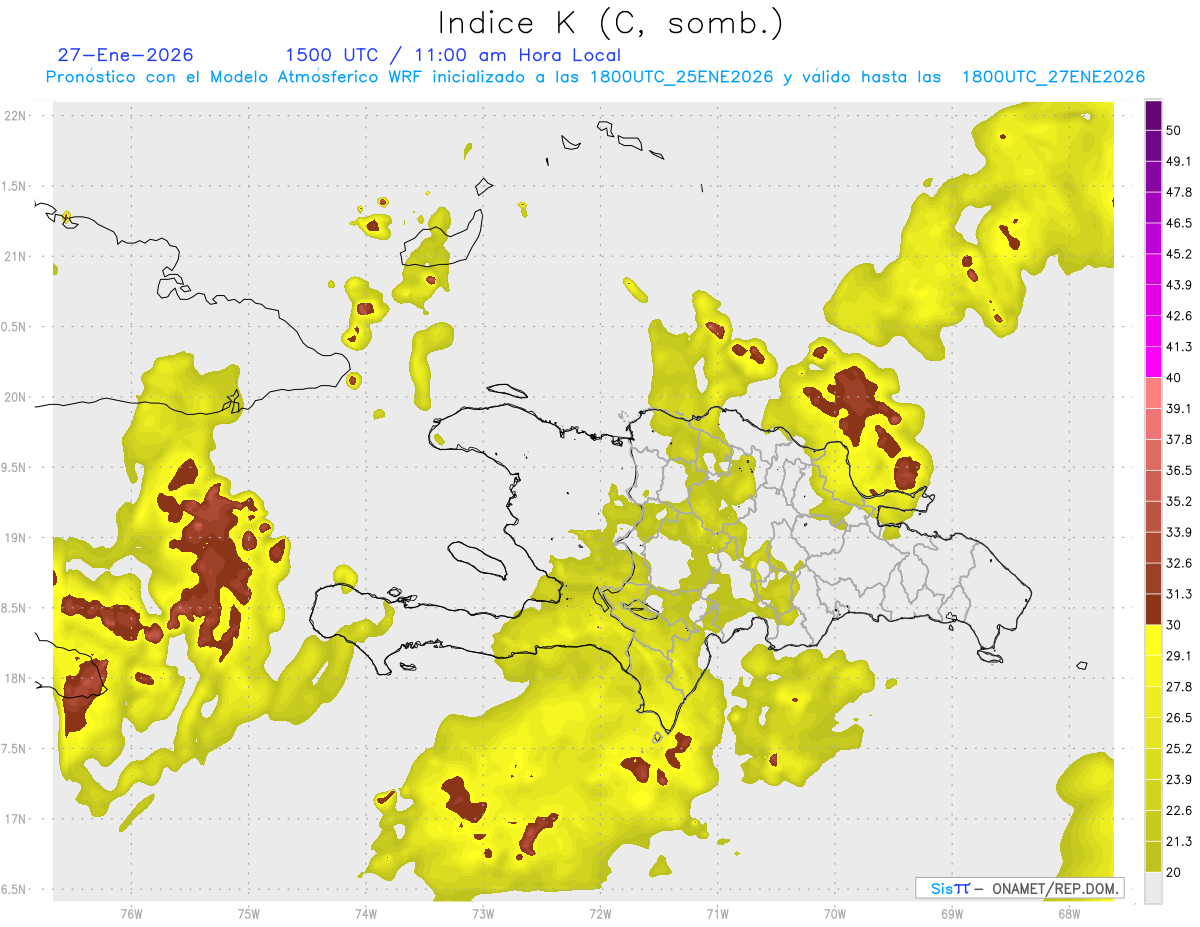Click the '1800UTC_25ENE2026' initialization time
This screenshot has height=927, width=1200.
681,77
